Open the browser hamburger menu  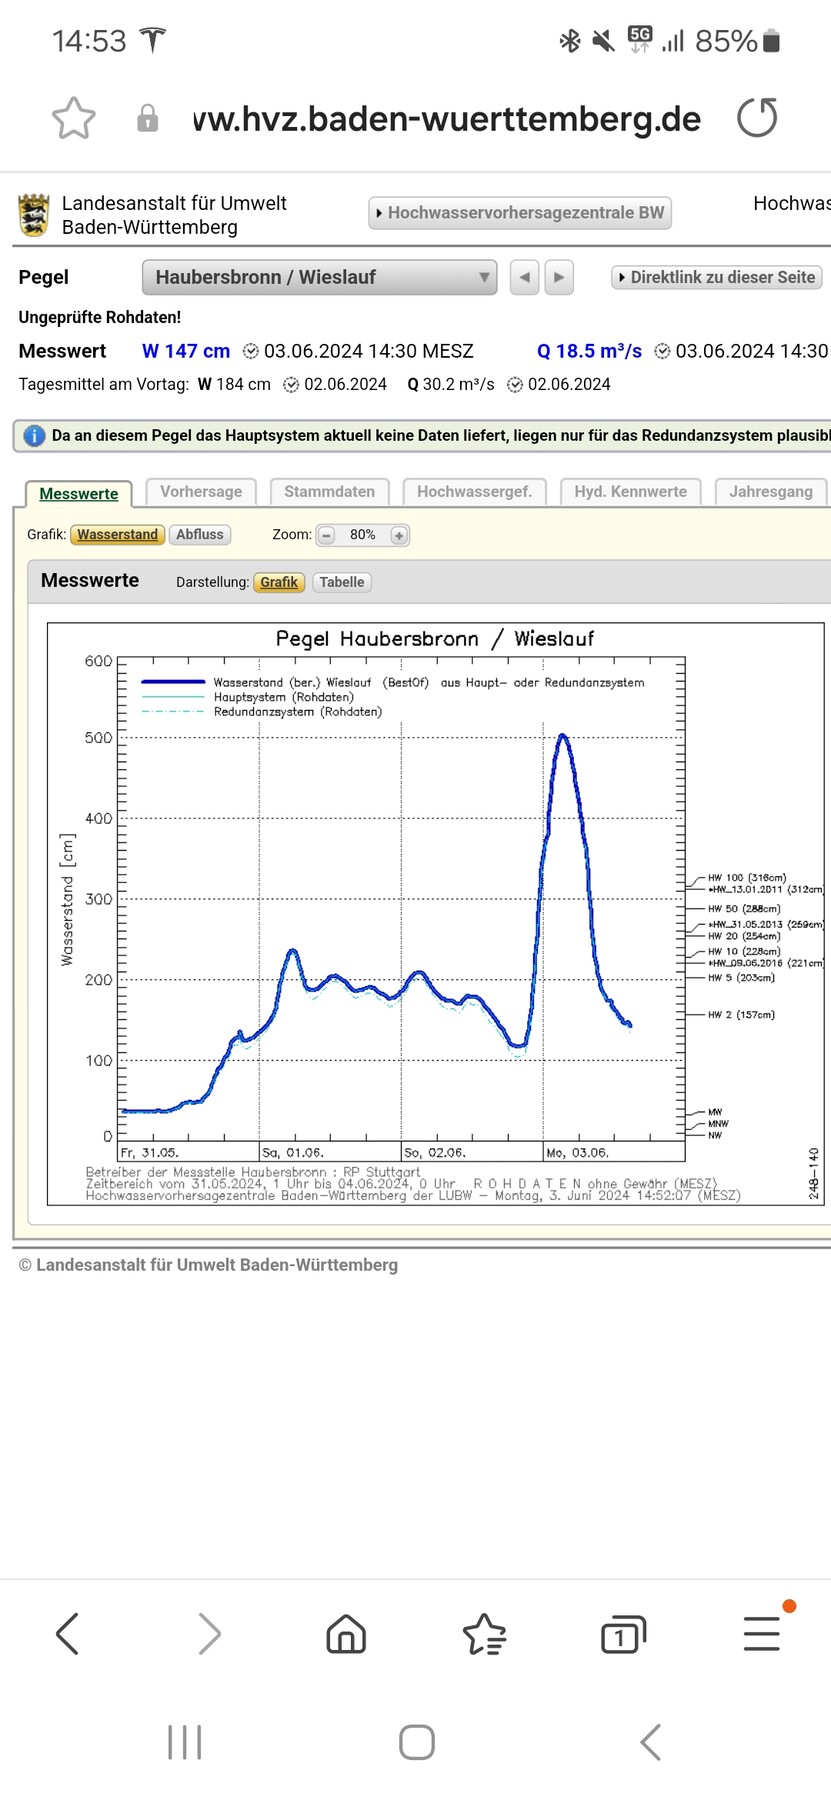(x=761, y=1634)
